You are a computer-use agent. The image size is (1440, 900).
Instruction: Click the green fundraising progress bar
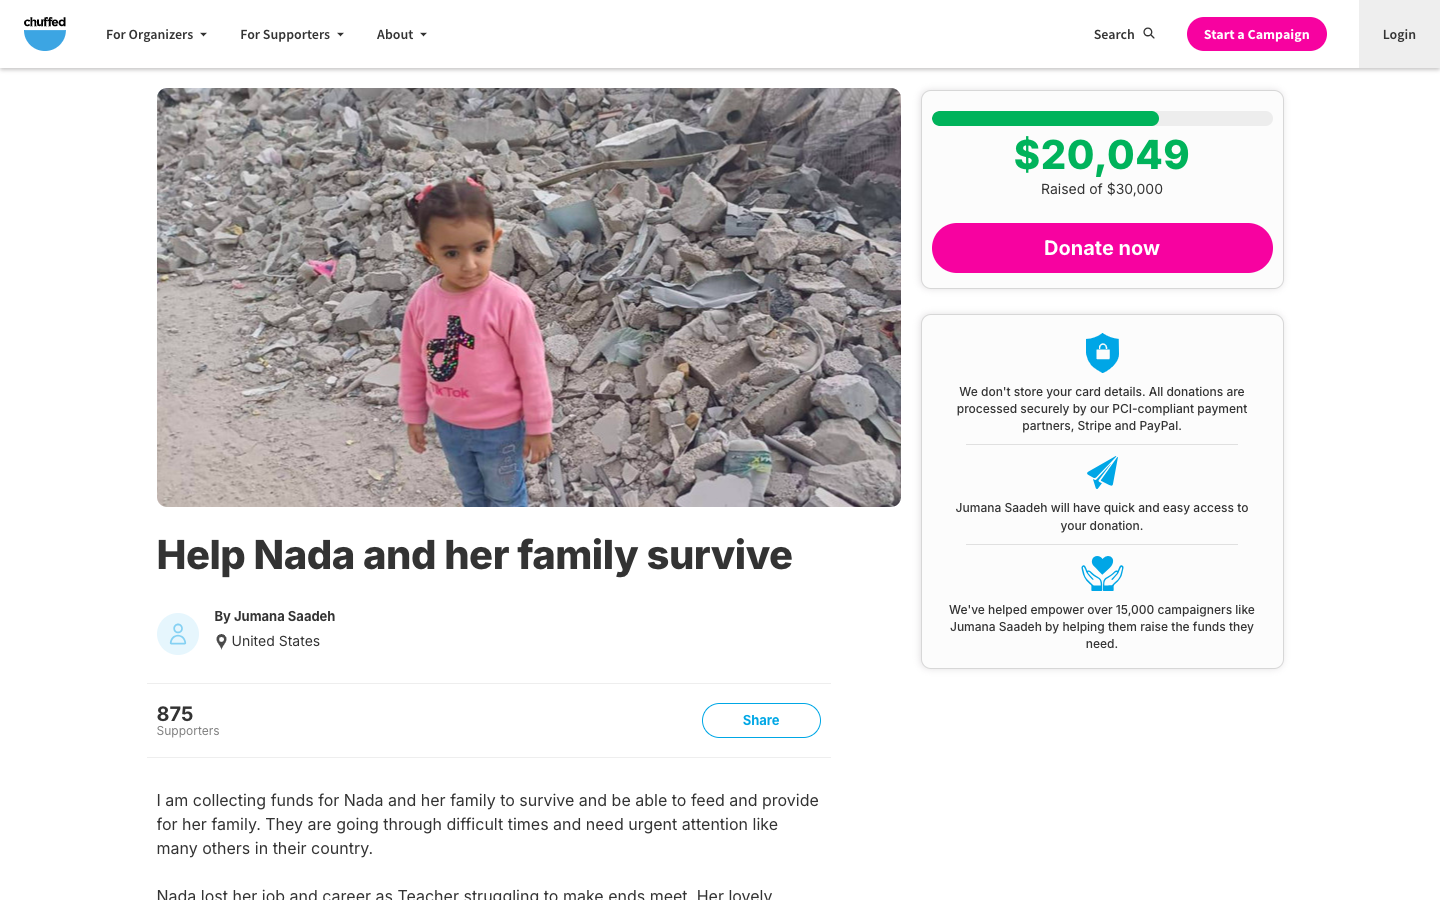click(1045, 119)
